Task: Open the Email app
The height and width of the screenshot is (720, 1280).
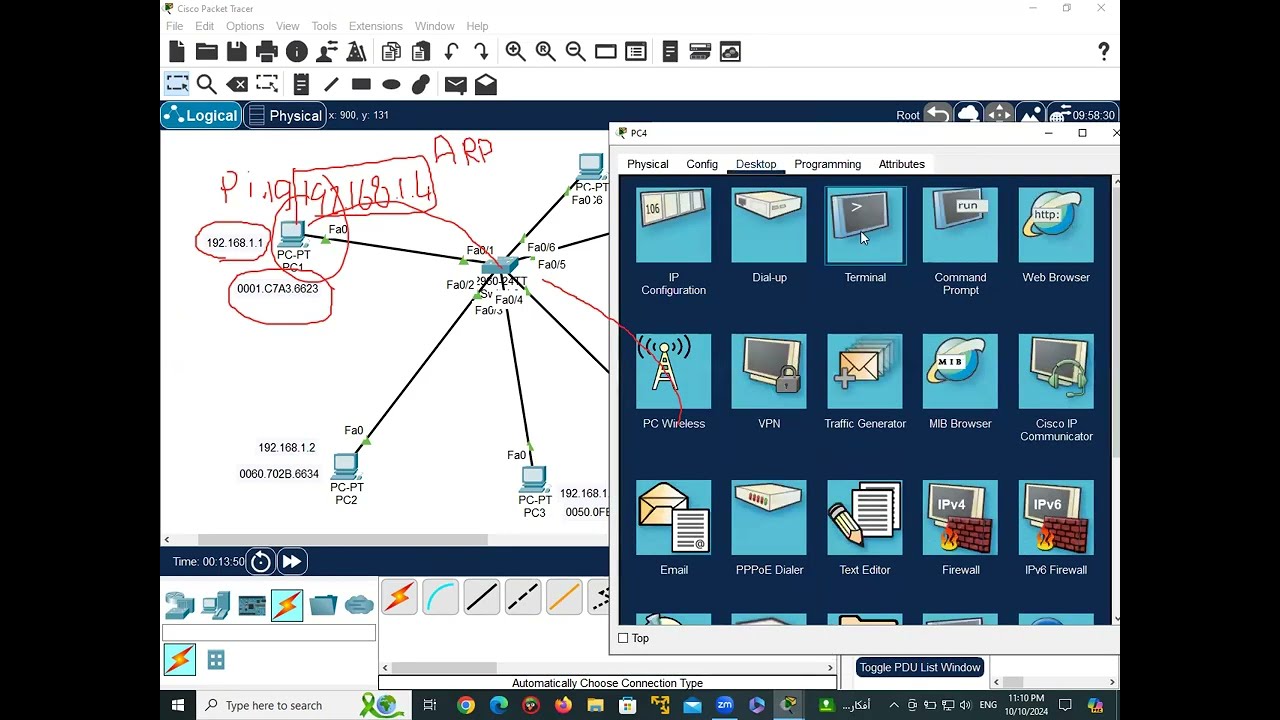Action: 673,518
